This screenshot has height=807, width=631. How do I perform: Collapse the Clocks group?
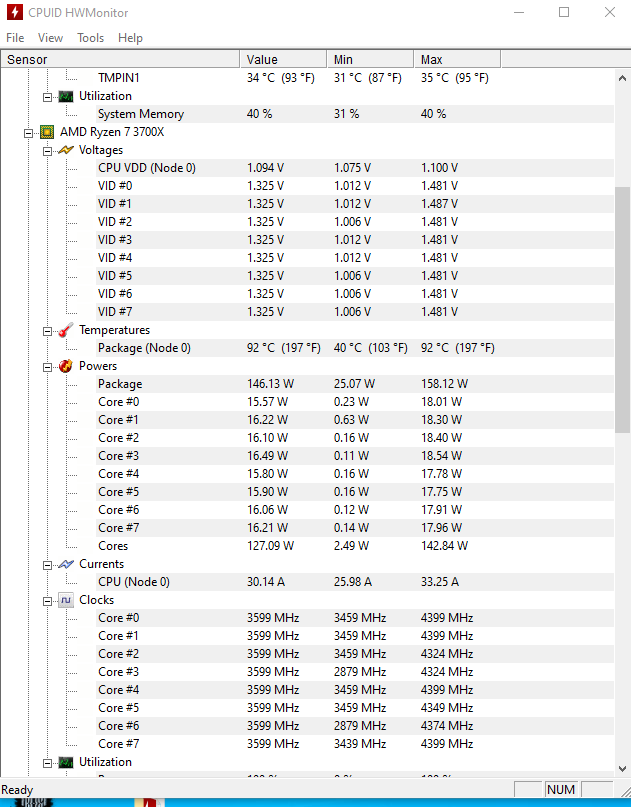click(47, 601)
